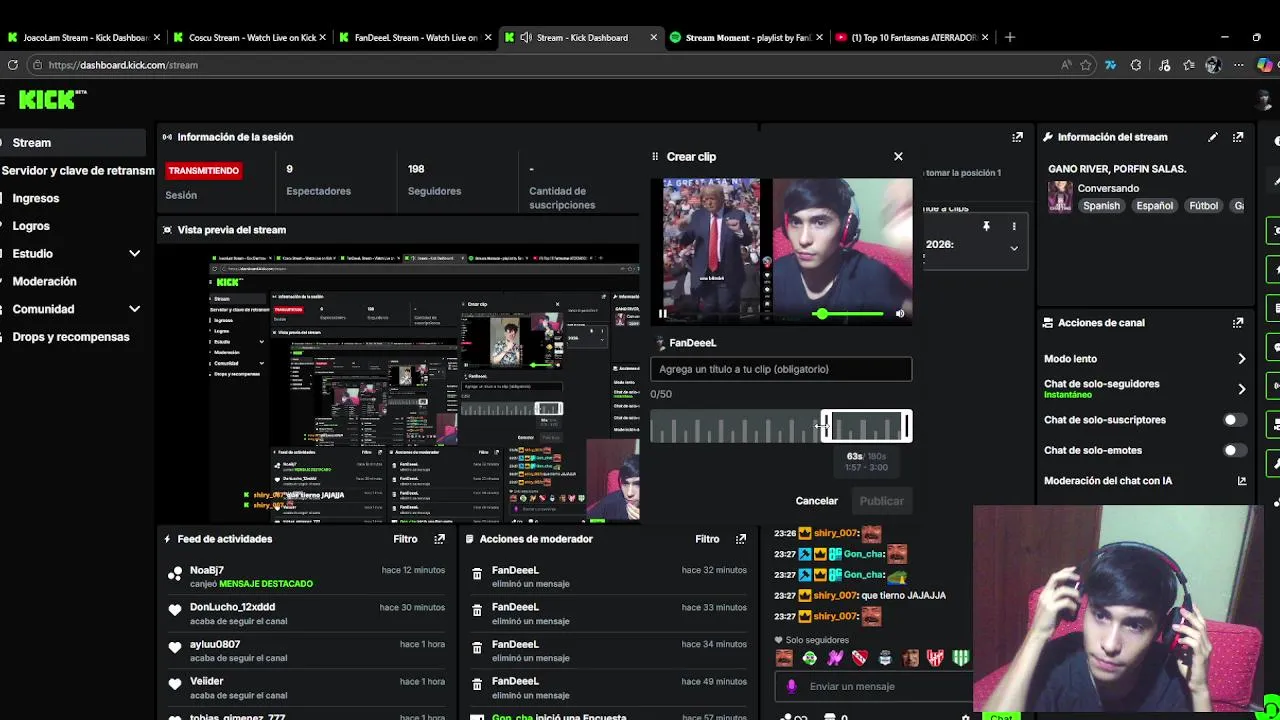Close the Crear clip dialog
The image size is (1280, 720).
point(898,156)
